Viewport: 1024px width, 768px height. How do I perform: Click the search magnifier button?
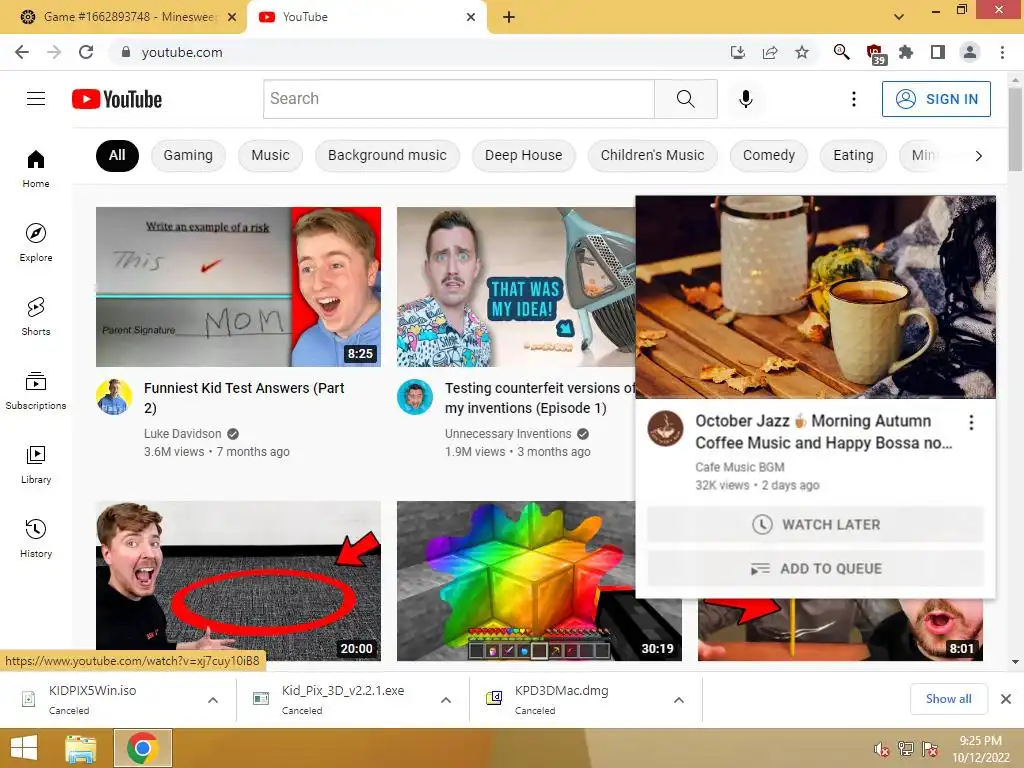point(686,99)
